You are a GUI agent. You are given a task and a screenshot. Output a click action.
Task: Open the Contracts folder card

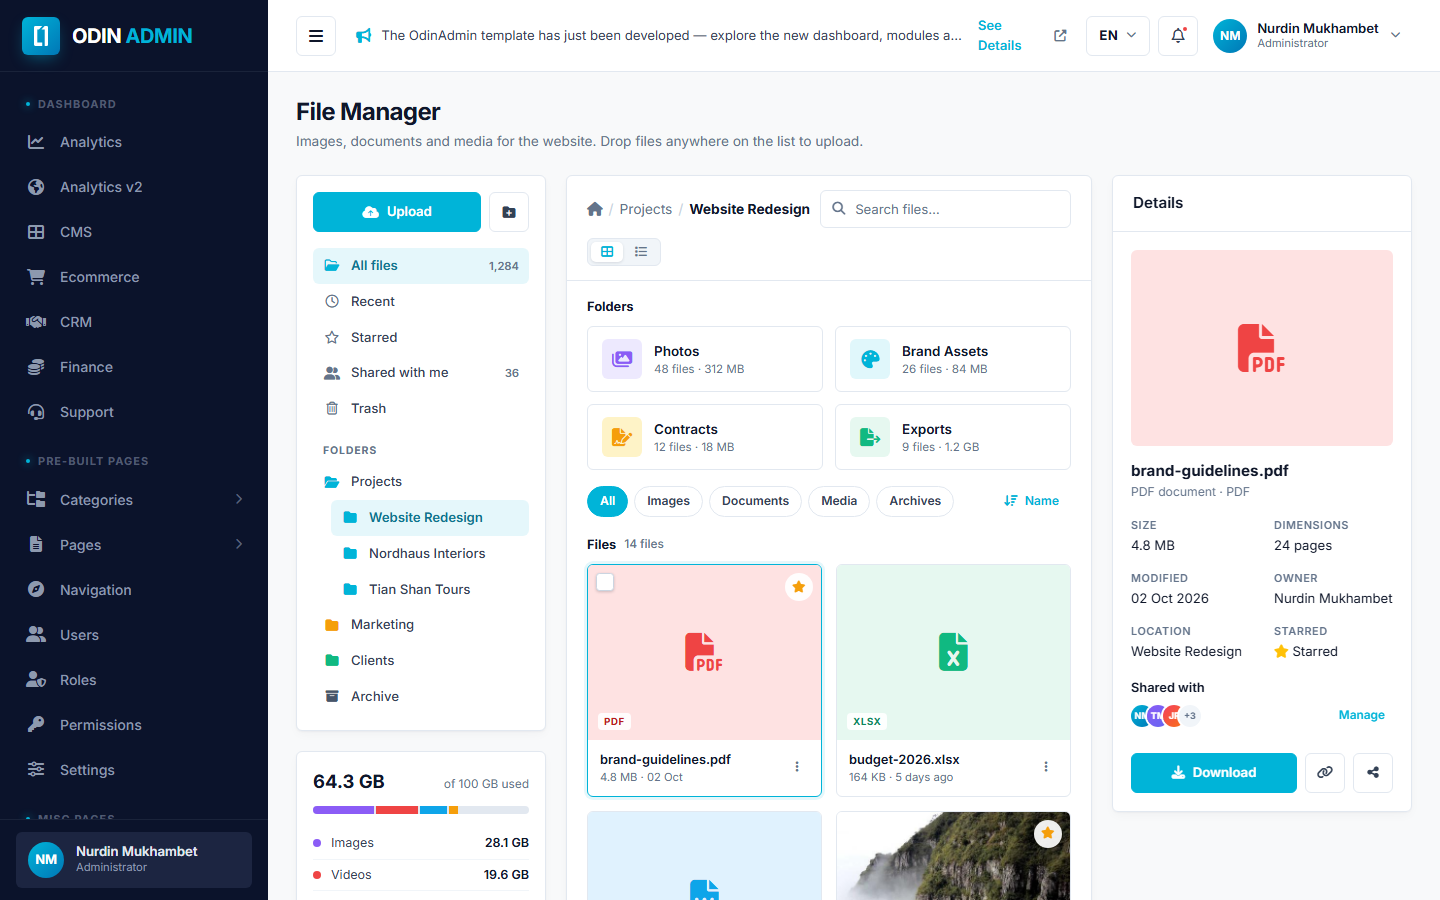point(705,437)
